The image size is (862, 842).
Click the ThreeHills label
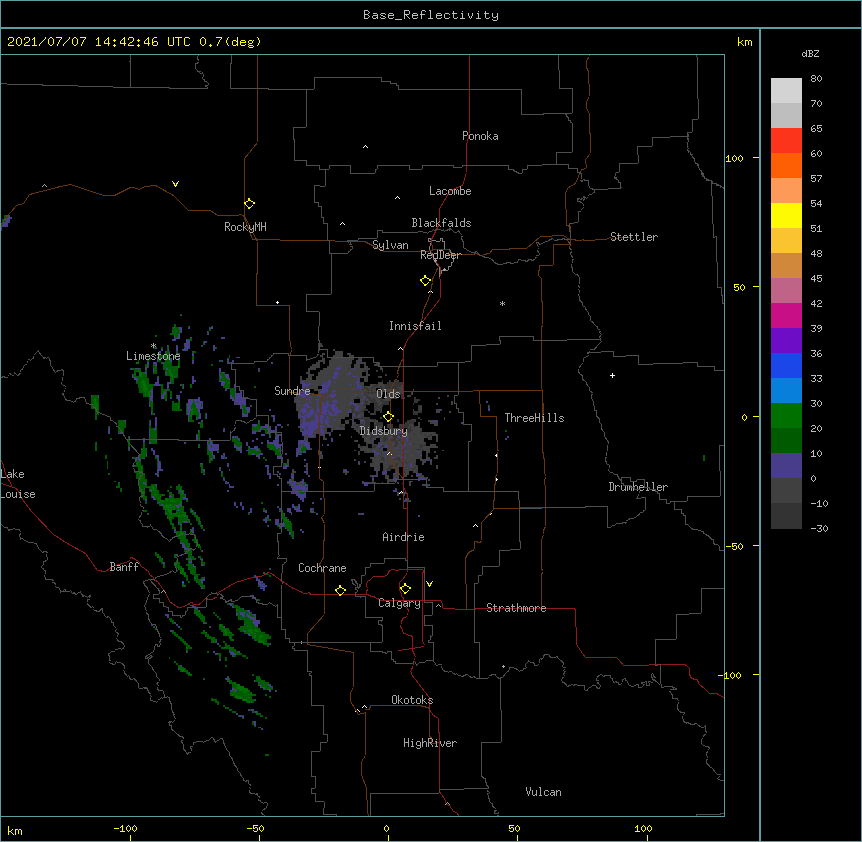click(x=534, y=418)
